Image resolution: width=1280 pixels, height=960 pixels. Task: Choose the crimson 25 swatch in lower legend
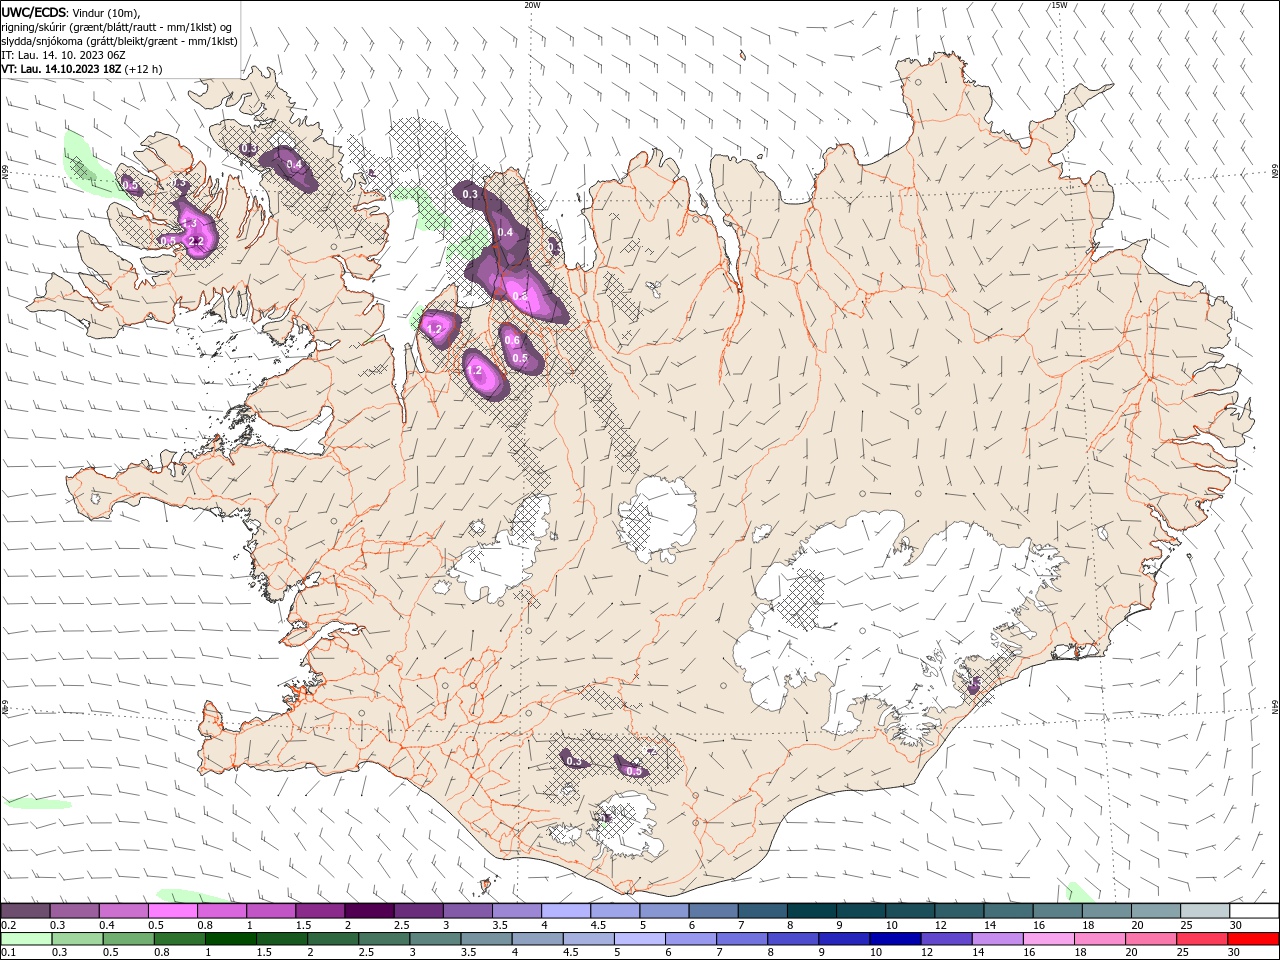tap(1202, 939)
